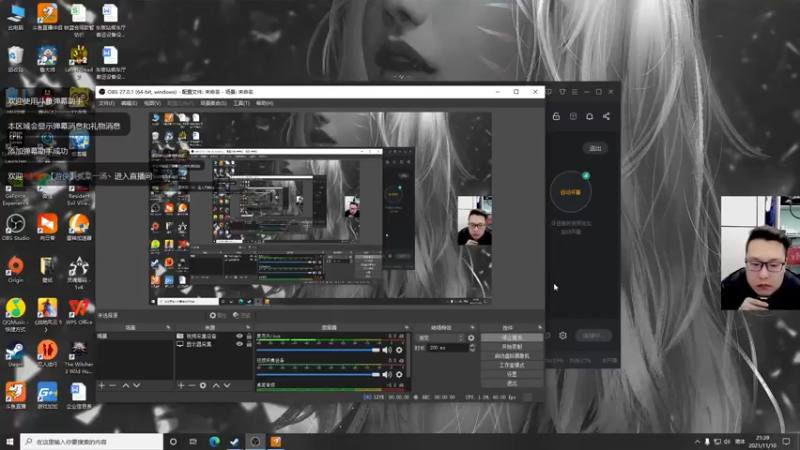Click the Start Recording button
The height and width of the screenshot is (450, 800).
click(512, 347)
